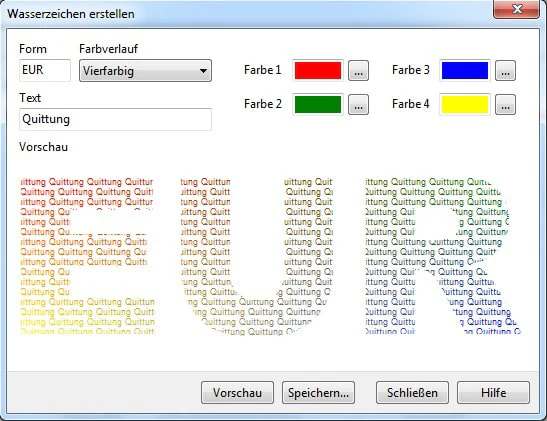Open the Farbverlauf dropdown showing Vierfarbig
The width and height of the screenshot is (547, 421).
click(x=145, y=71)
